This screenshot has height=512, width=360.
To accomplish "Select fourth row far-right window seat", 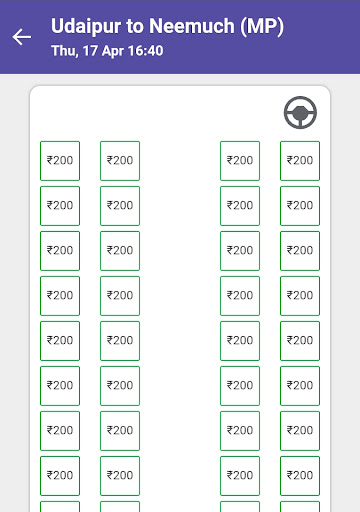I will (x=300, y=296).
